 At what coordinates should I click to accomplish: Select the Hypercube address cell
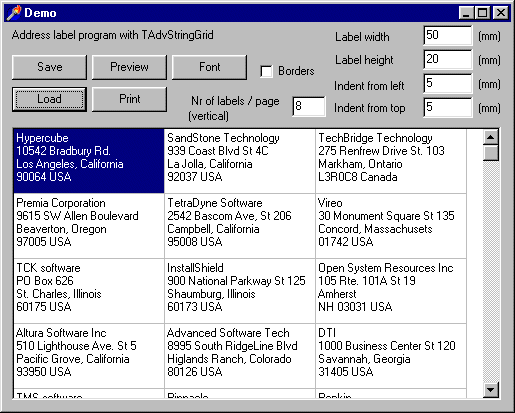click(89, 161)
